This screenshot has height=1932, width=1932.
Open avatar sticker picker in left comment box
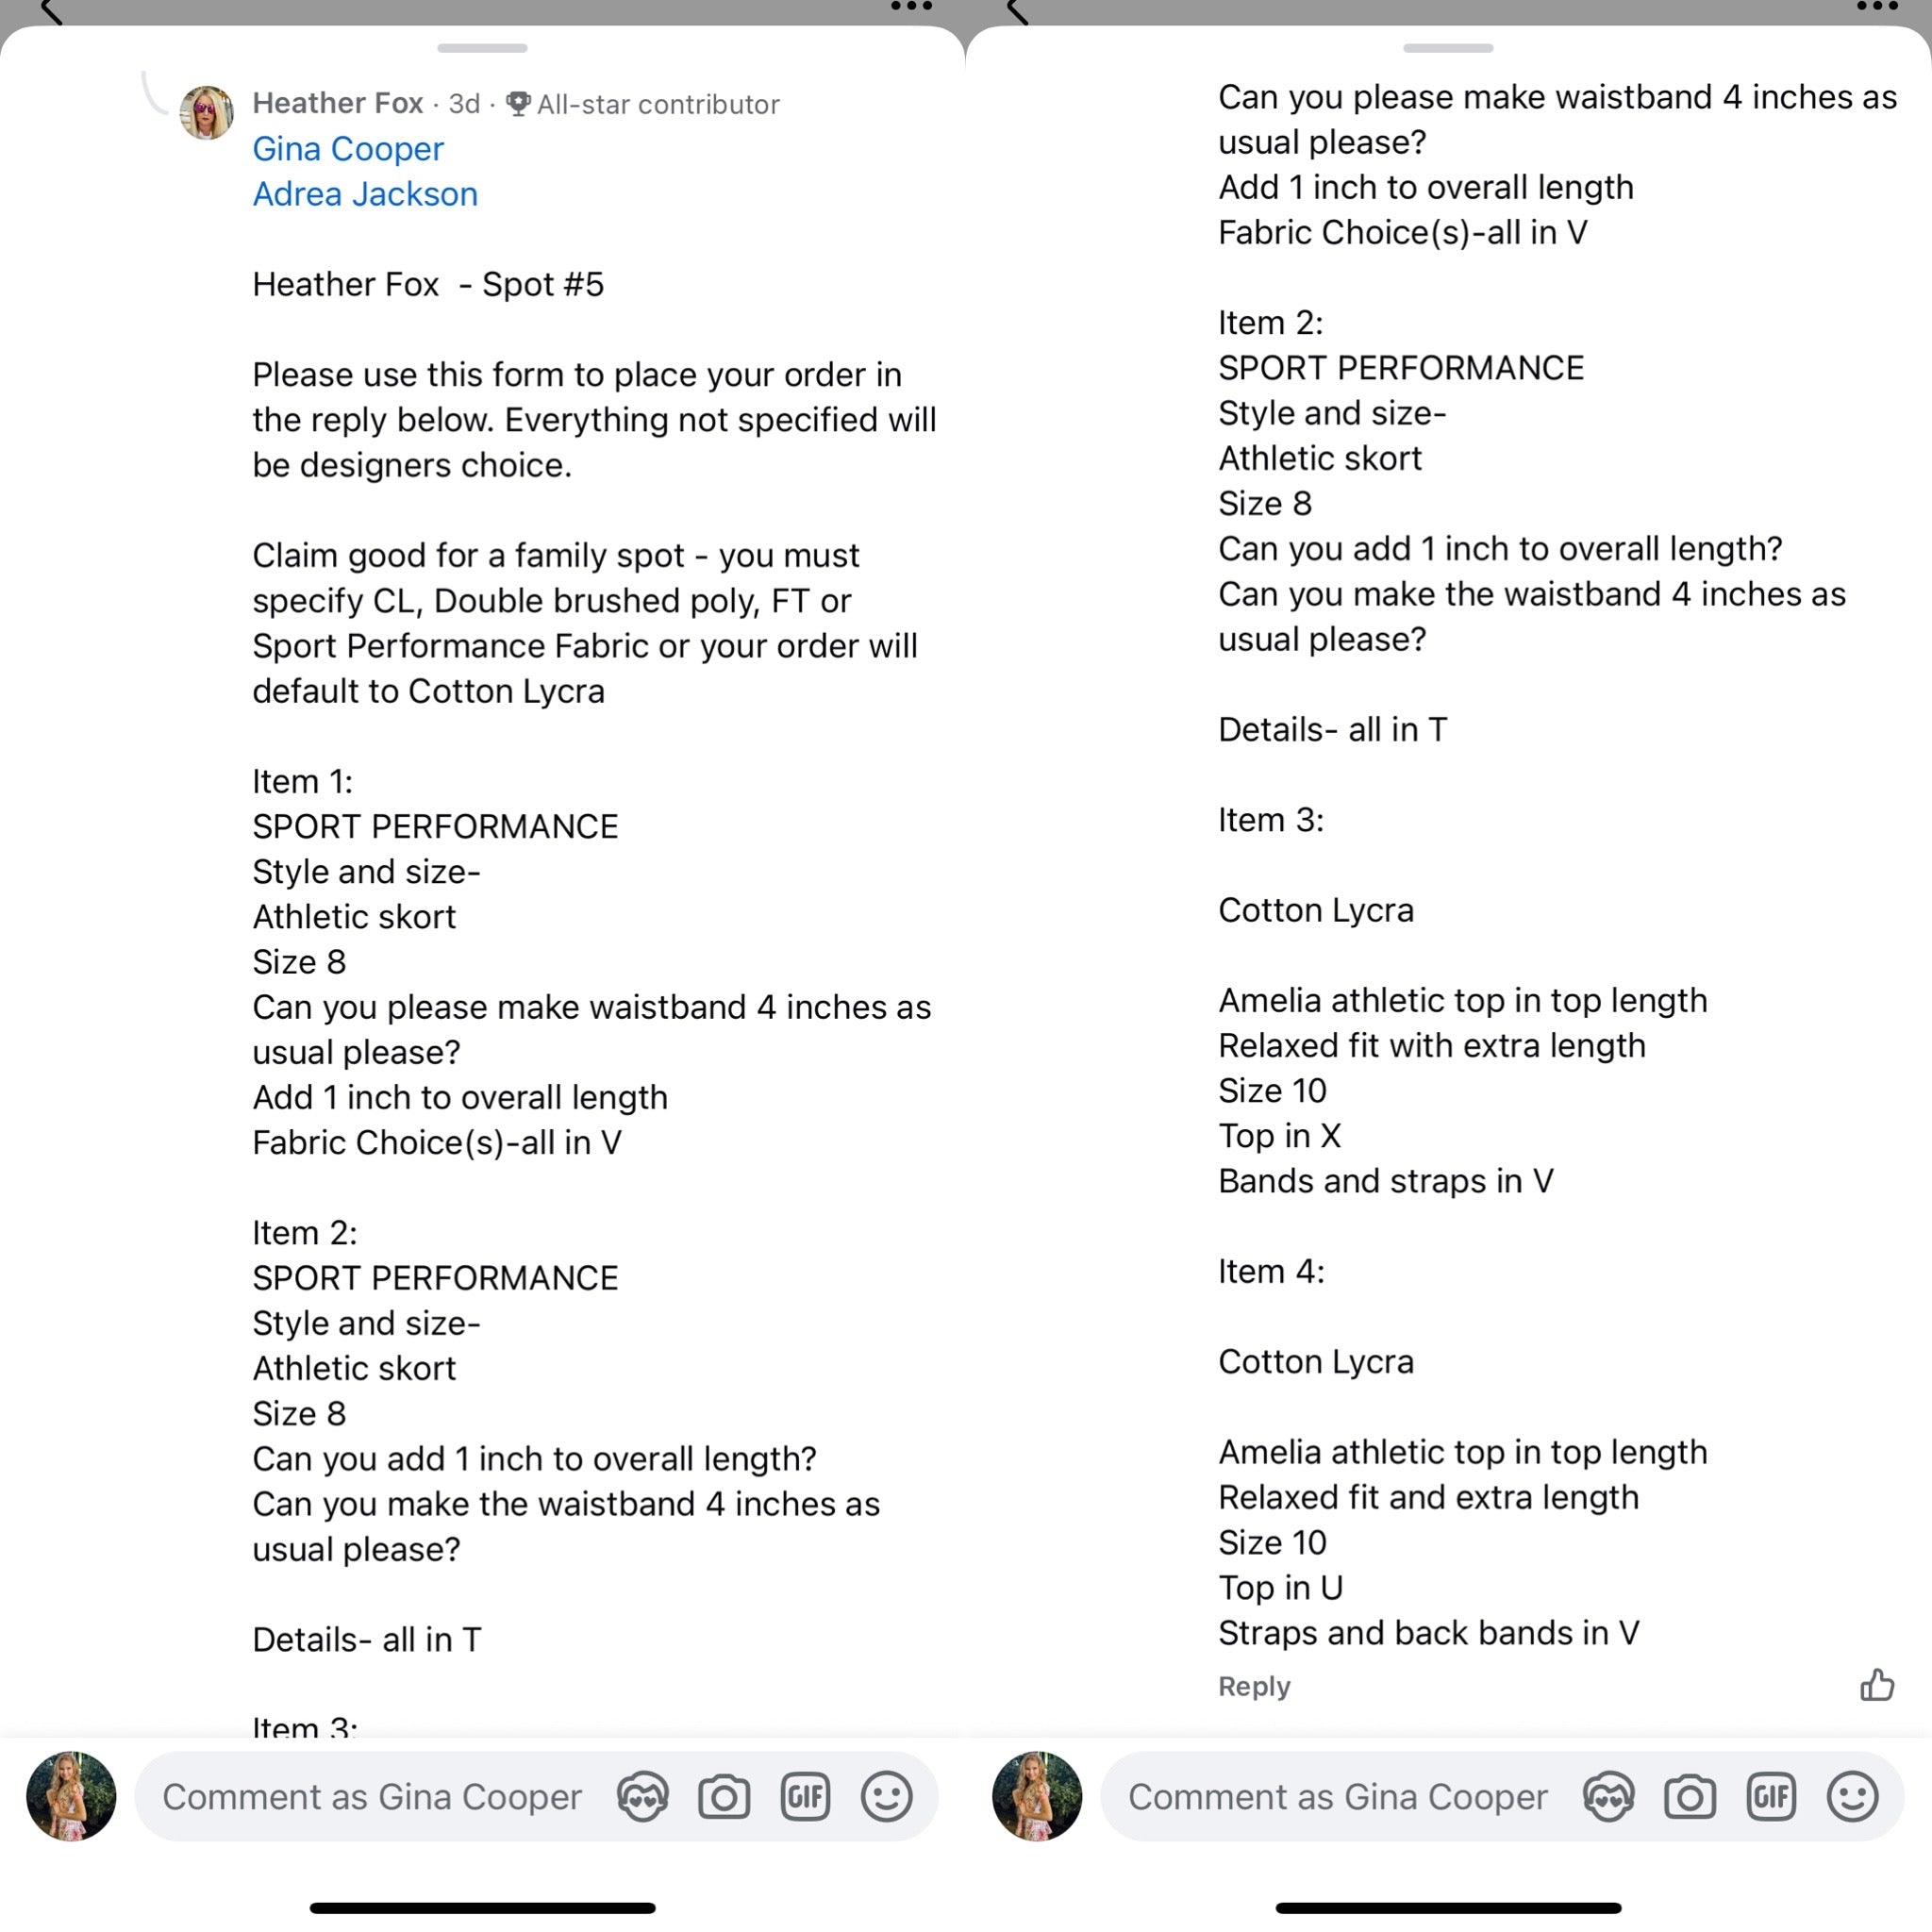(642, 1797)
